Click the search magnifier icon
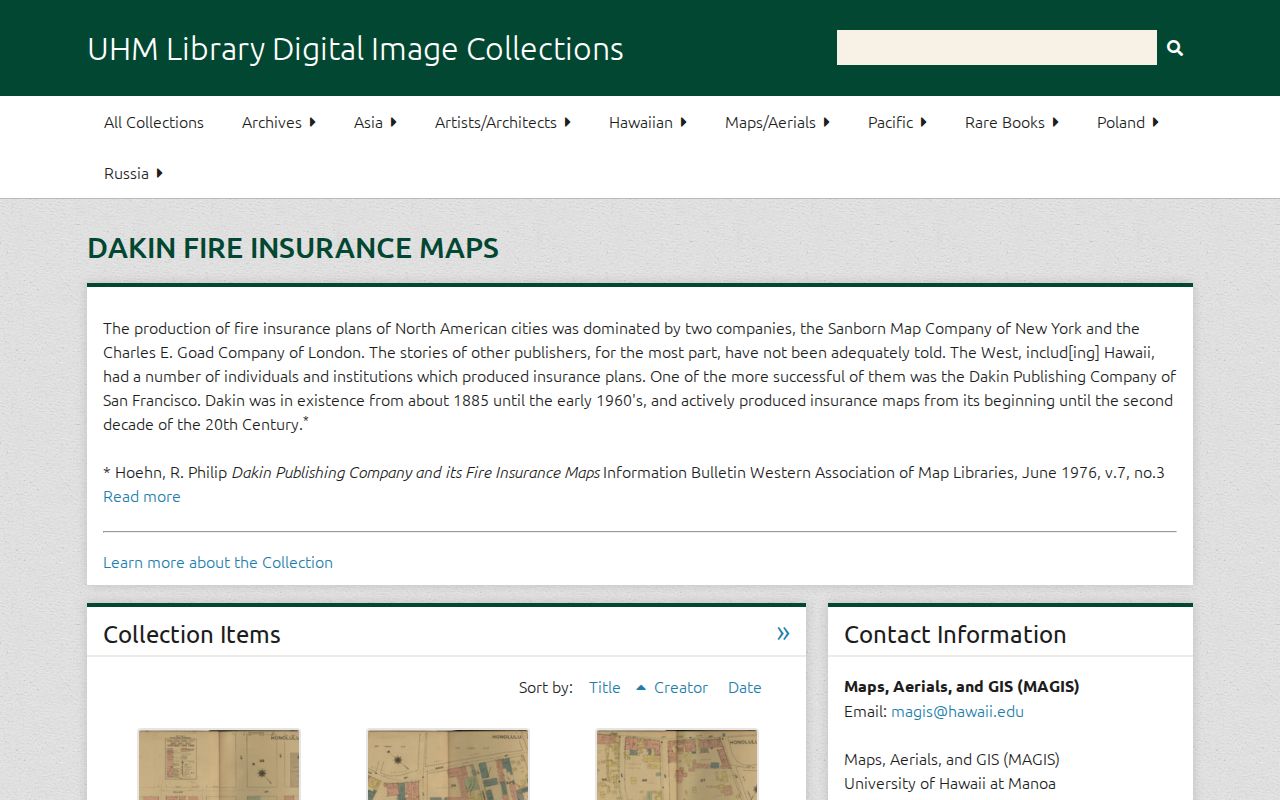The image size is (1280, 800). (1175, 48)
